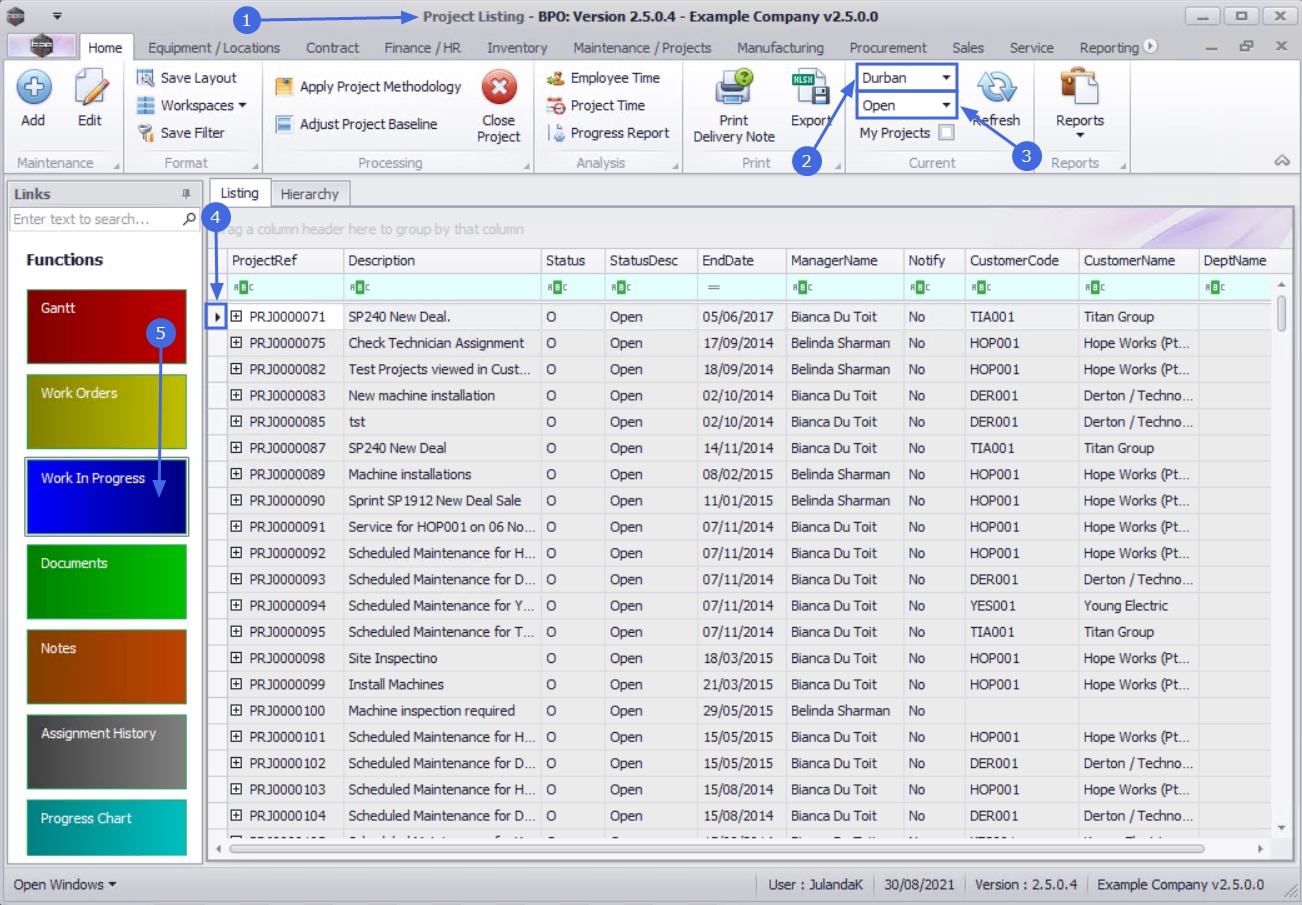
Task: Open the Open status dropdown
Action: (x=945, y=105)
